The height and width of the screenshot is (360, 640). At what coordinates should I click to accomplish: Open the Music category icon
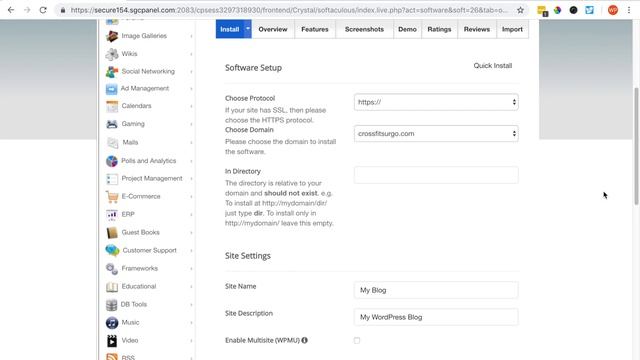(112, 322)
